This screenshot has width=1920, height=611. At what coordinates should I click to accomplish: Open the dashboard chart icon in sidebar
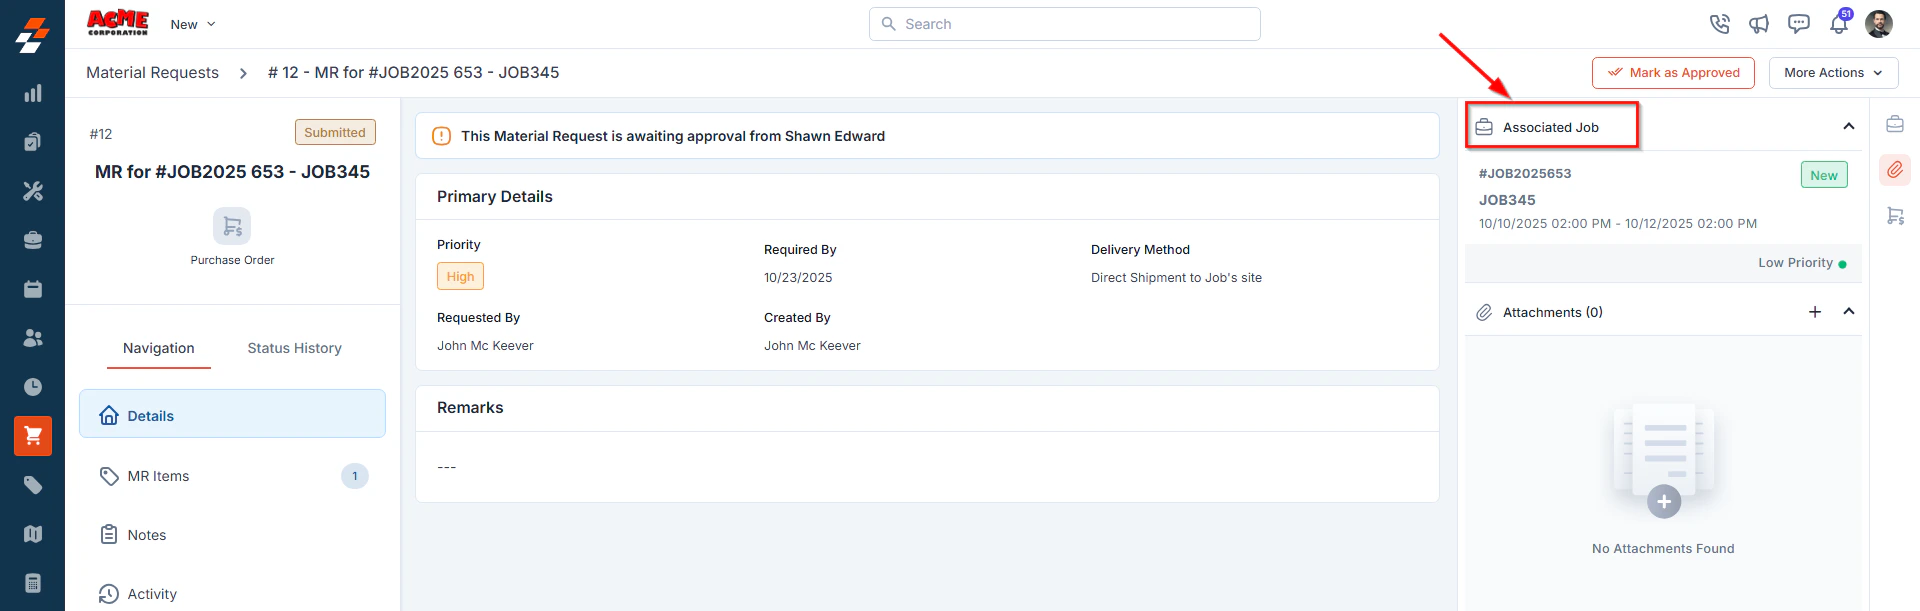33,93
